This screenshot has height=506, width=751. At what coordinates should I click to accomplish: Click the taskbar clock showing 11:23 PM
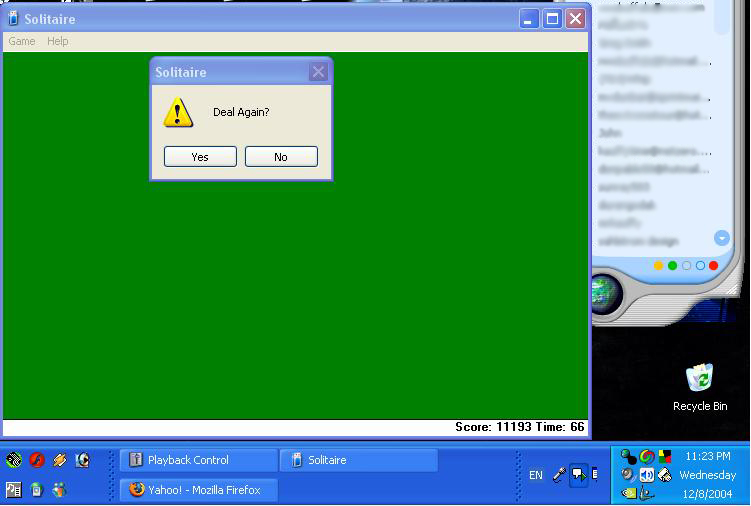[707, 457]
